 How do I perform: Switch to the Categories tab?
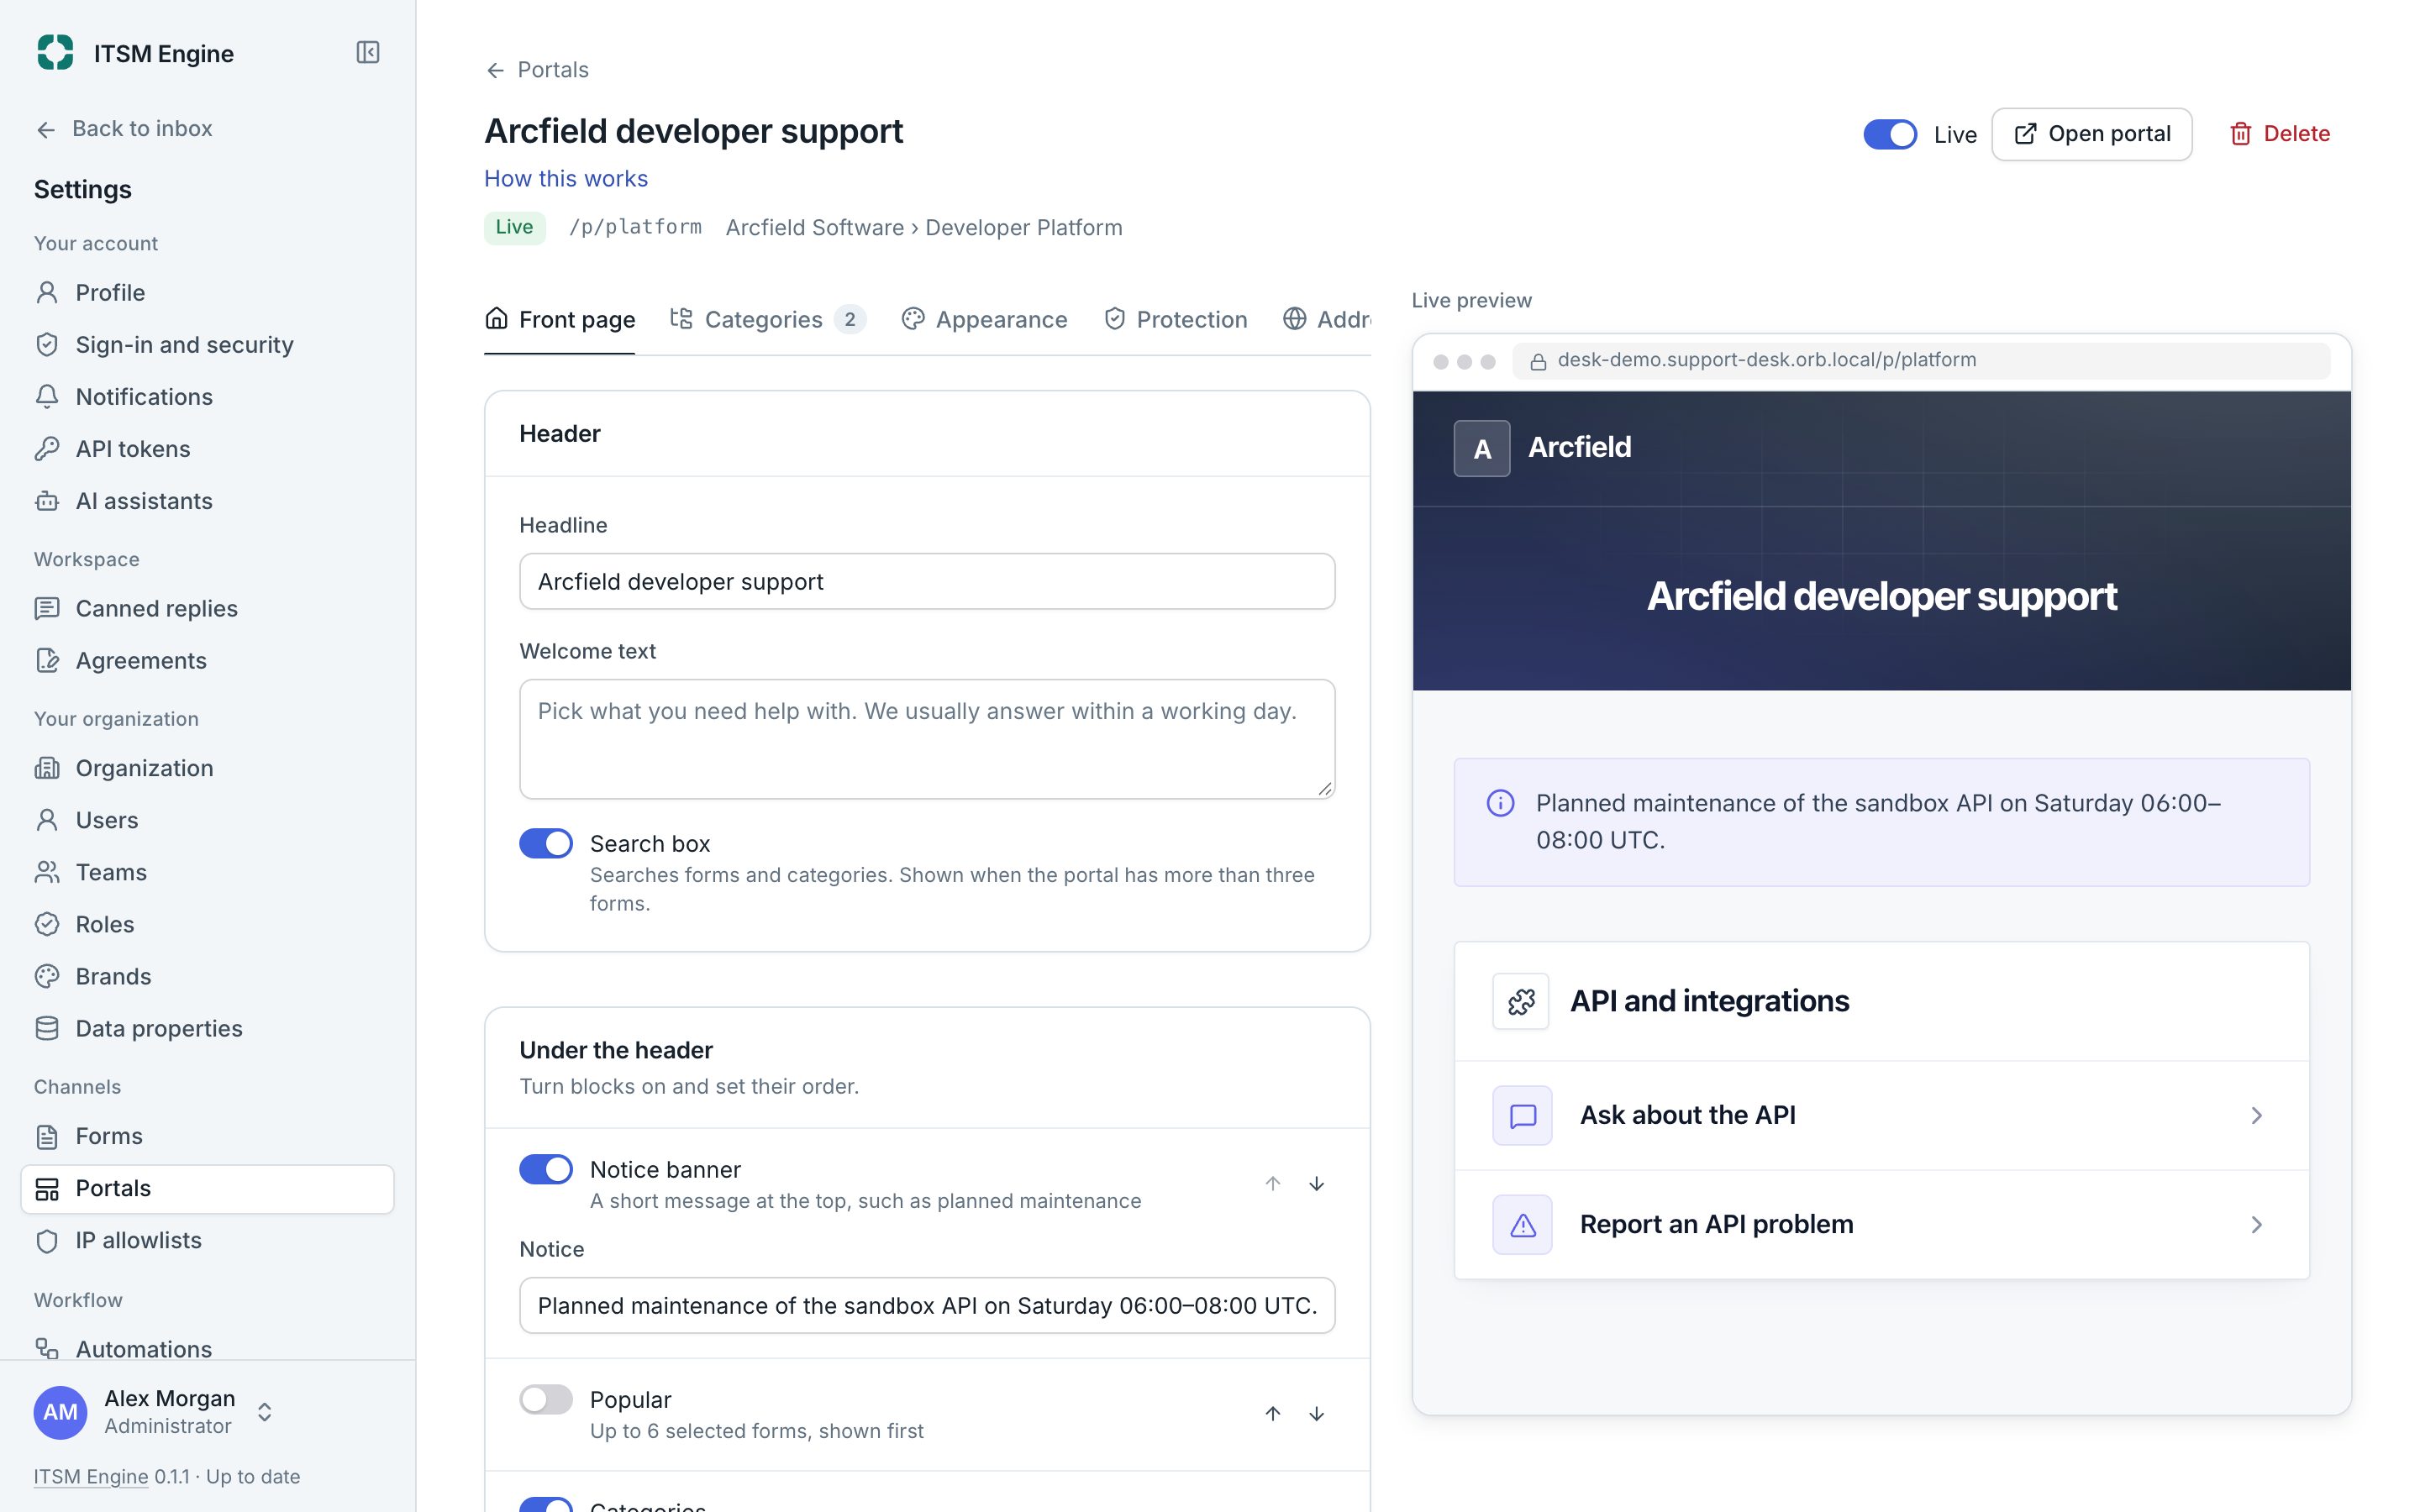(767, 319)
